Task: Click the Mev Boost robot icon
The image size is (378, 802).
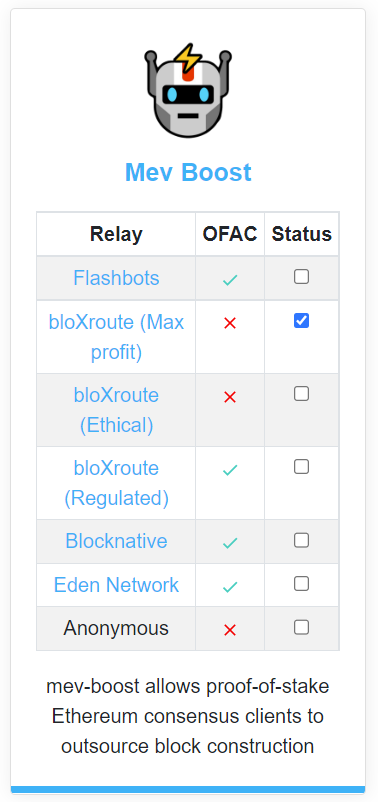Action: 188,91
